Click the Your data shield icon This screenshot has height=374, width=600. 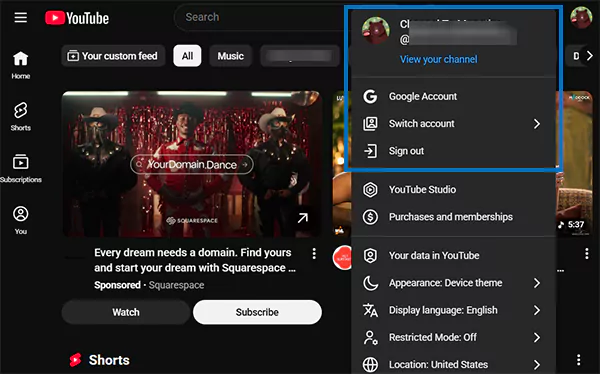pyautogui.click(x=370, y=255)
